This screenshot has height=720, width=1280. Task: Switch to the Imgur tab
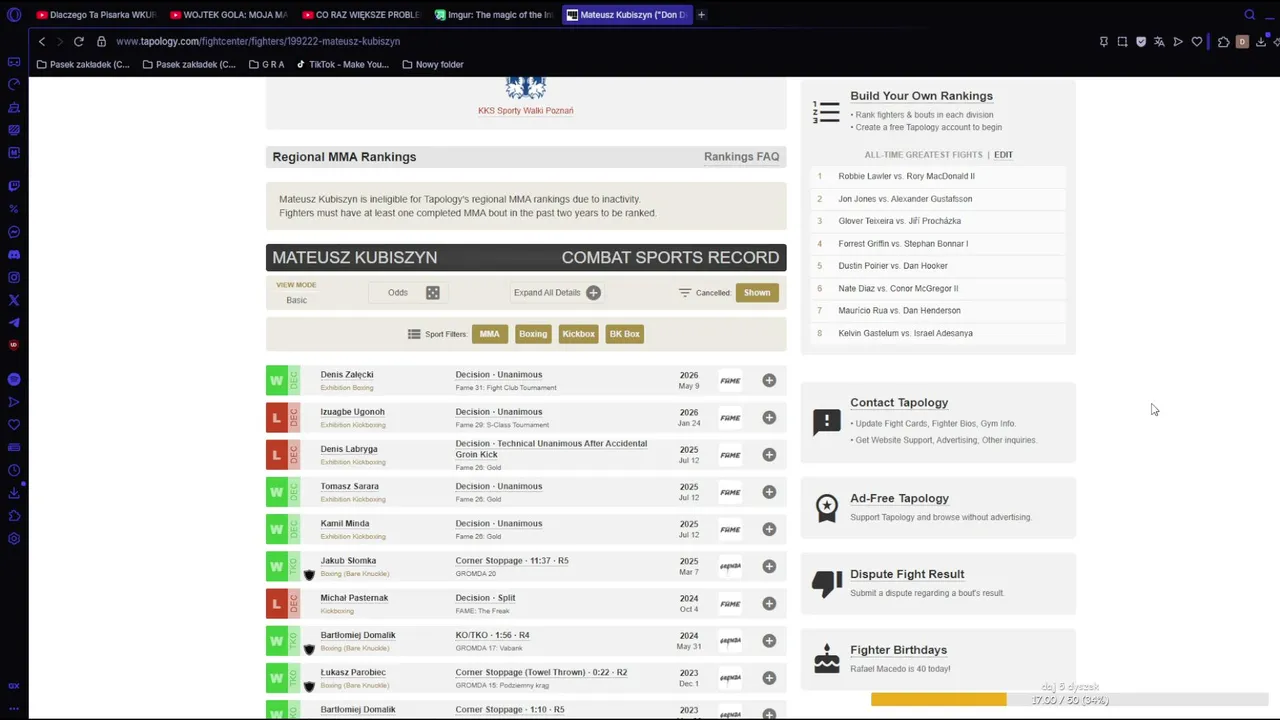494,15
